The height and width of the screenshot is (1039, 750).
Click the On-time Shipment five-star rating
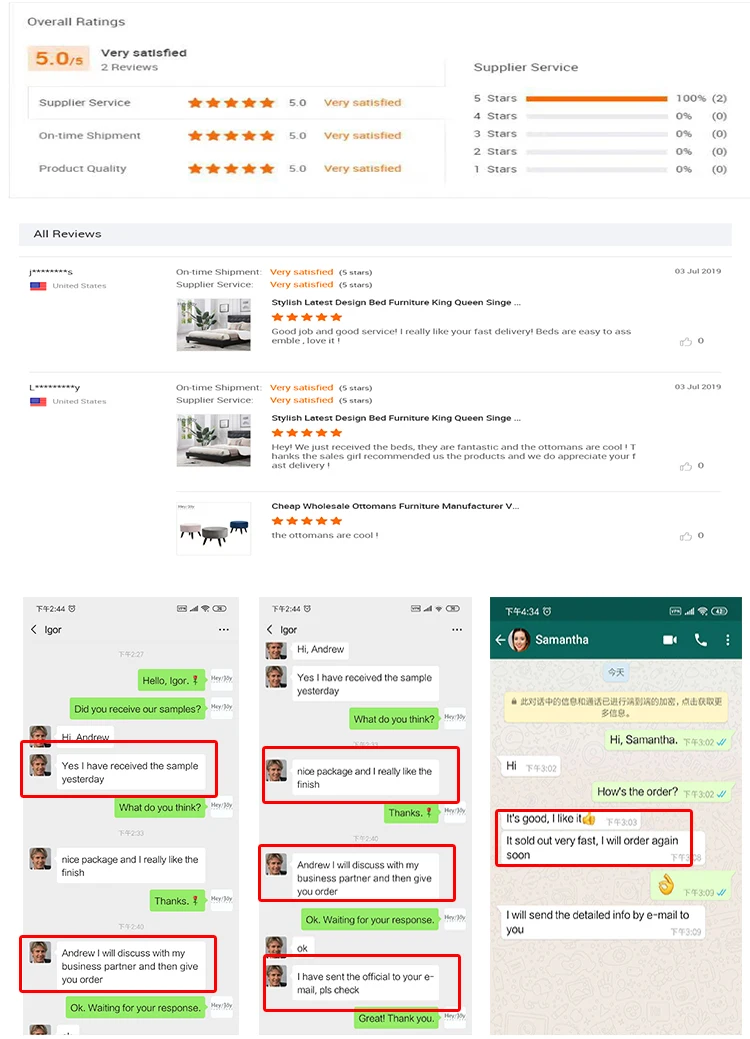pos(231,136)
